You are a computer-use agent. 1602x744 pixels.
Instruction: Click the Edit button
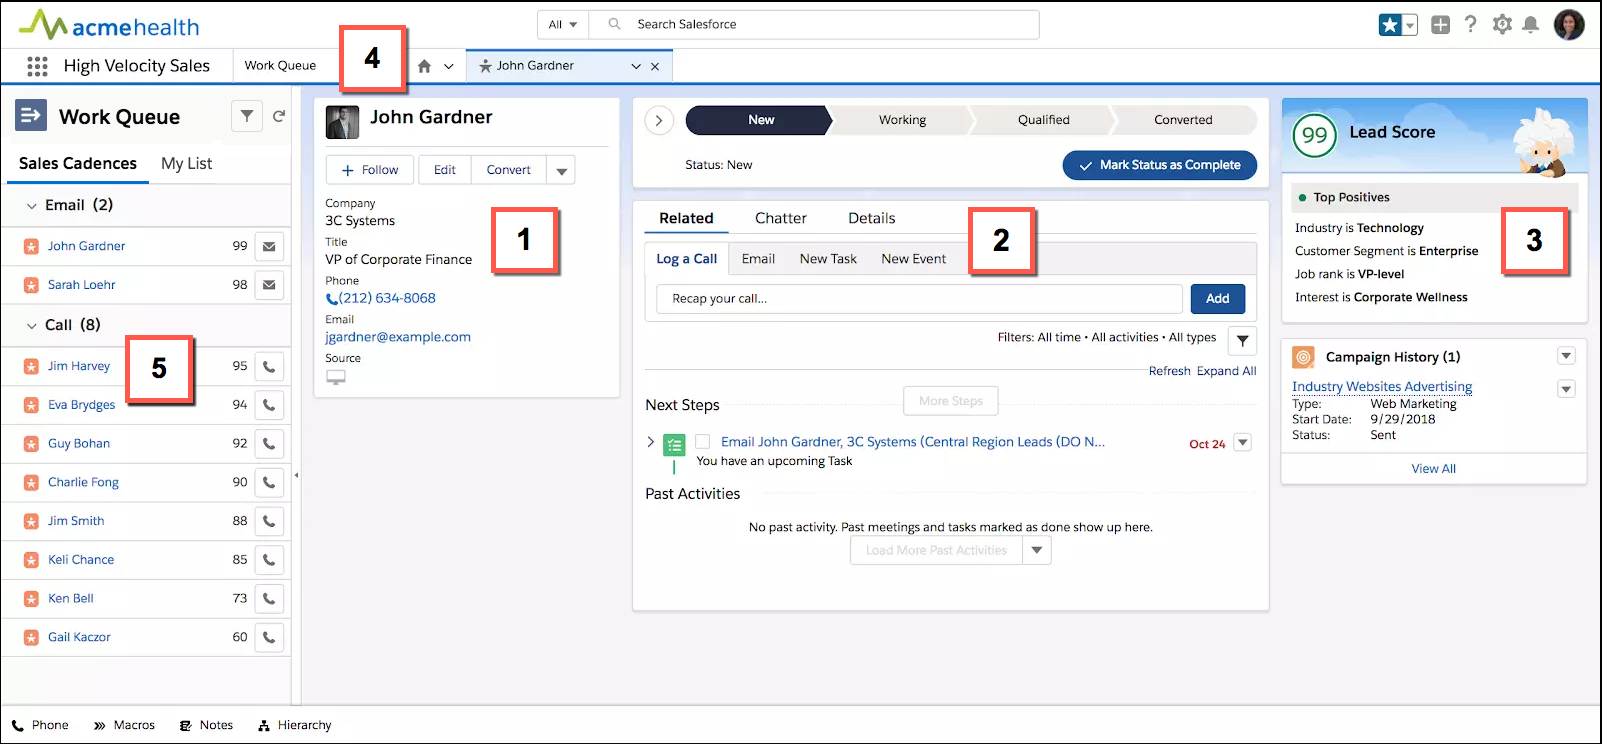445,170
